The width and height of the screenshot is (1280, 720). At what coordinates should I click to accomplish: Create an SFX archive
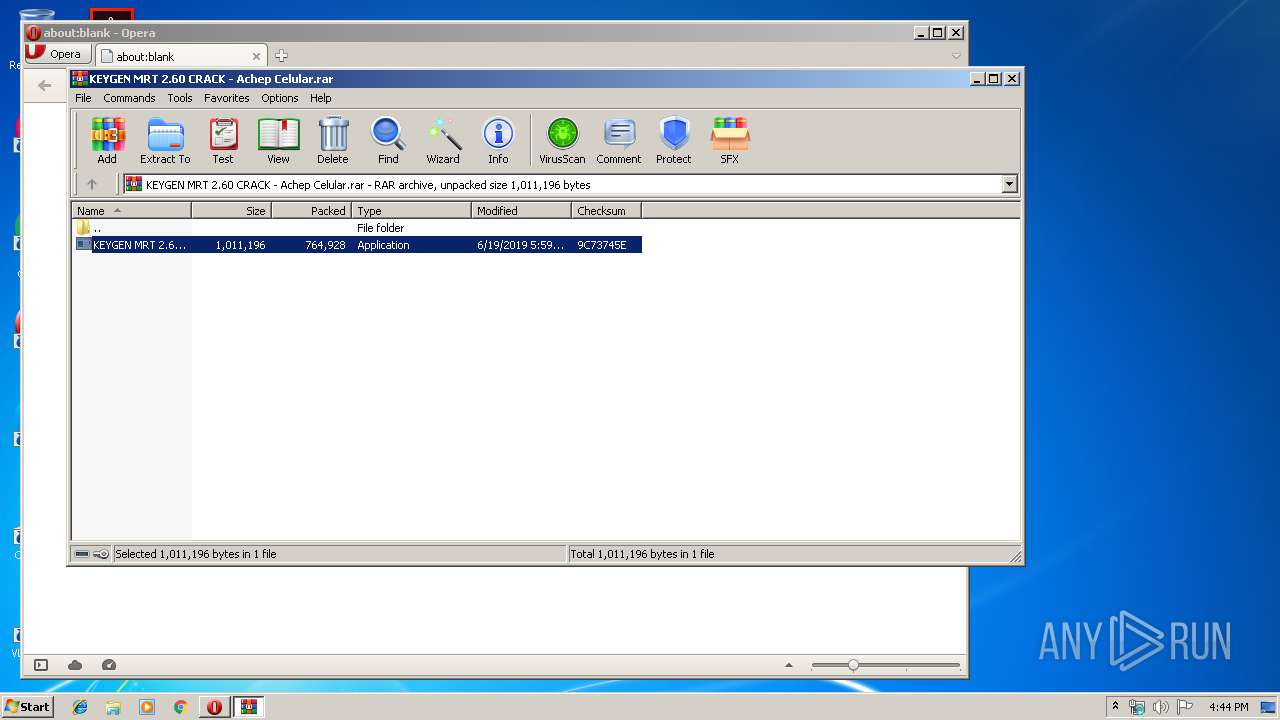[x=730, y=140]
